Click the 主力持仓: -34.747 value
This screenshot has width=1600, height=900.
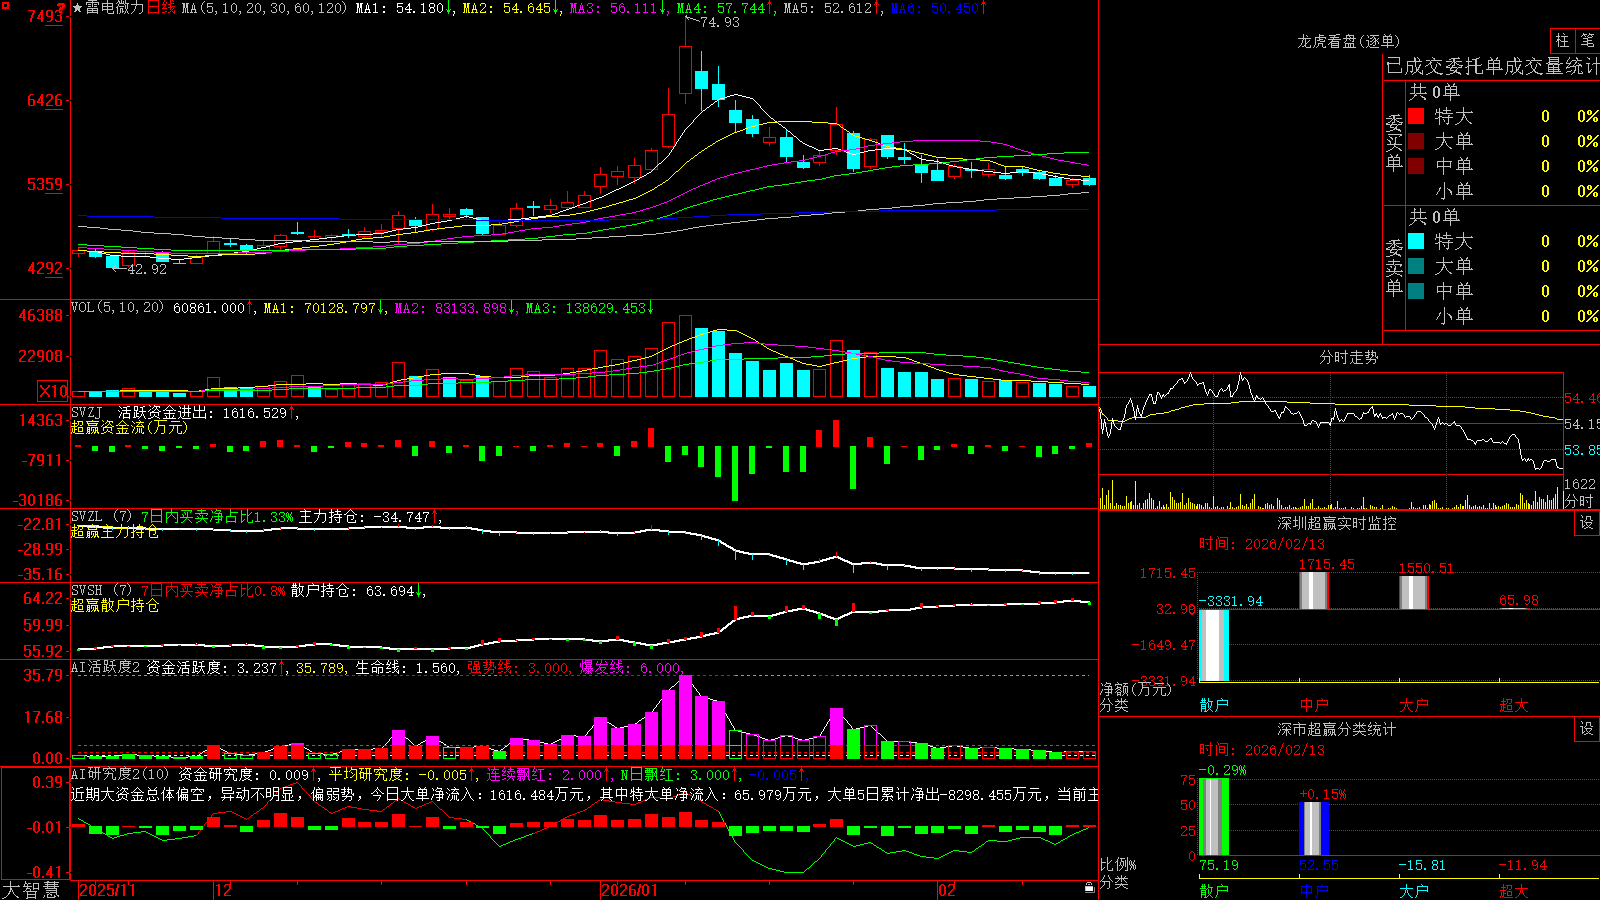368,517
